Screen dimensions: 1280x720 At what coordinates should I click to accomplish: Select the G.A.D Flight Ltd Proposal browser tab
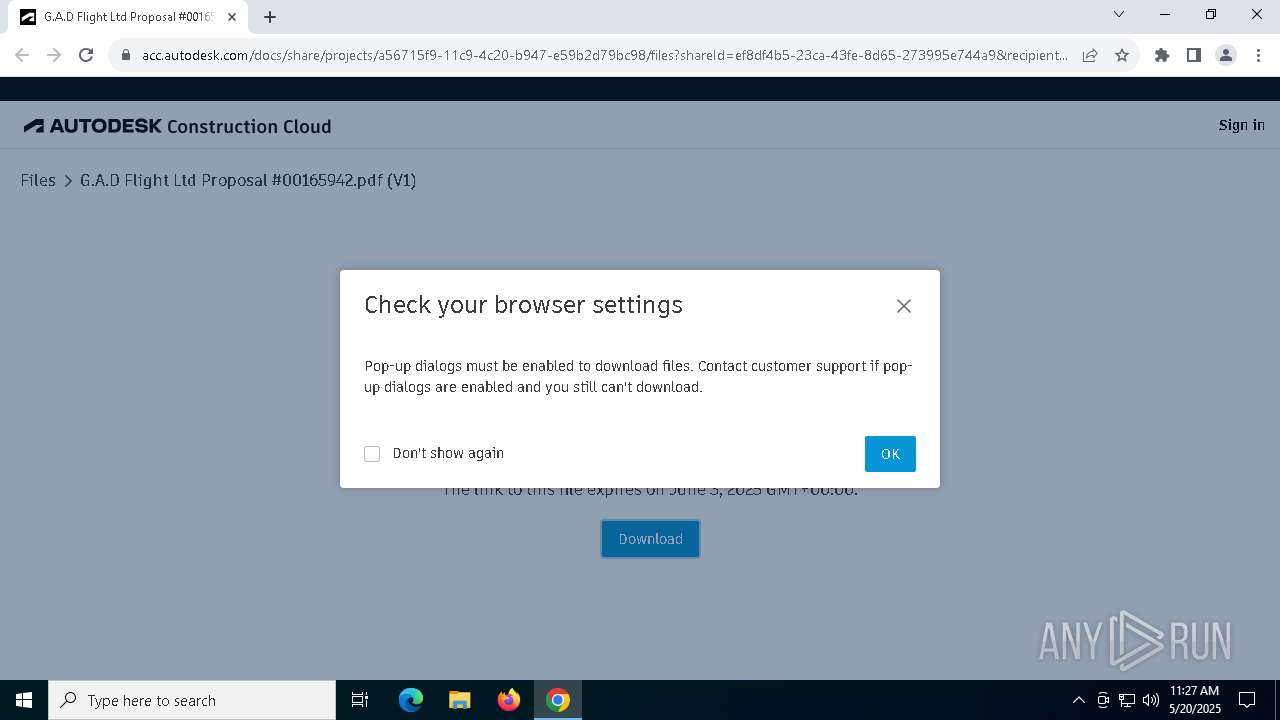pos(128,17)
